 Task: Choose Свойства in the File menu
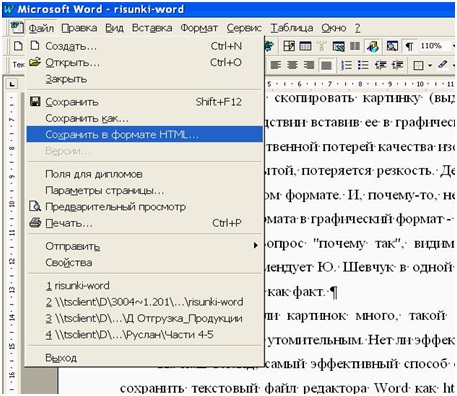[x=145, y=262]
